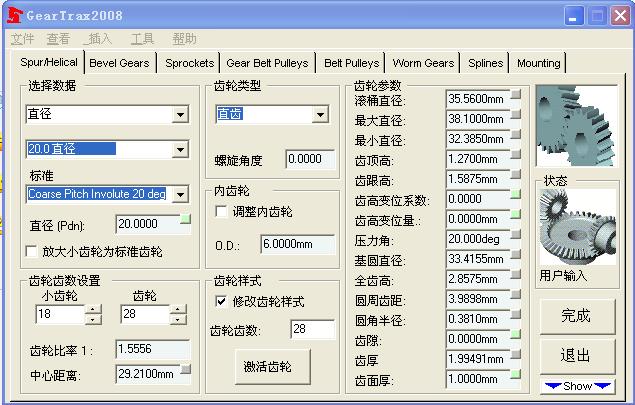
Task: Click the bevel gear 状态 image
Action: click(x=577, y=227)
